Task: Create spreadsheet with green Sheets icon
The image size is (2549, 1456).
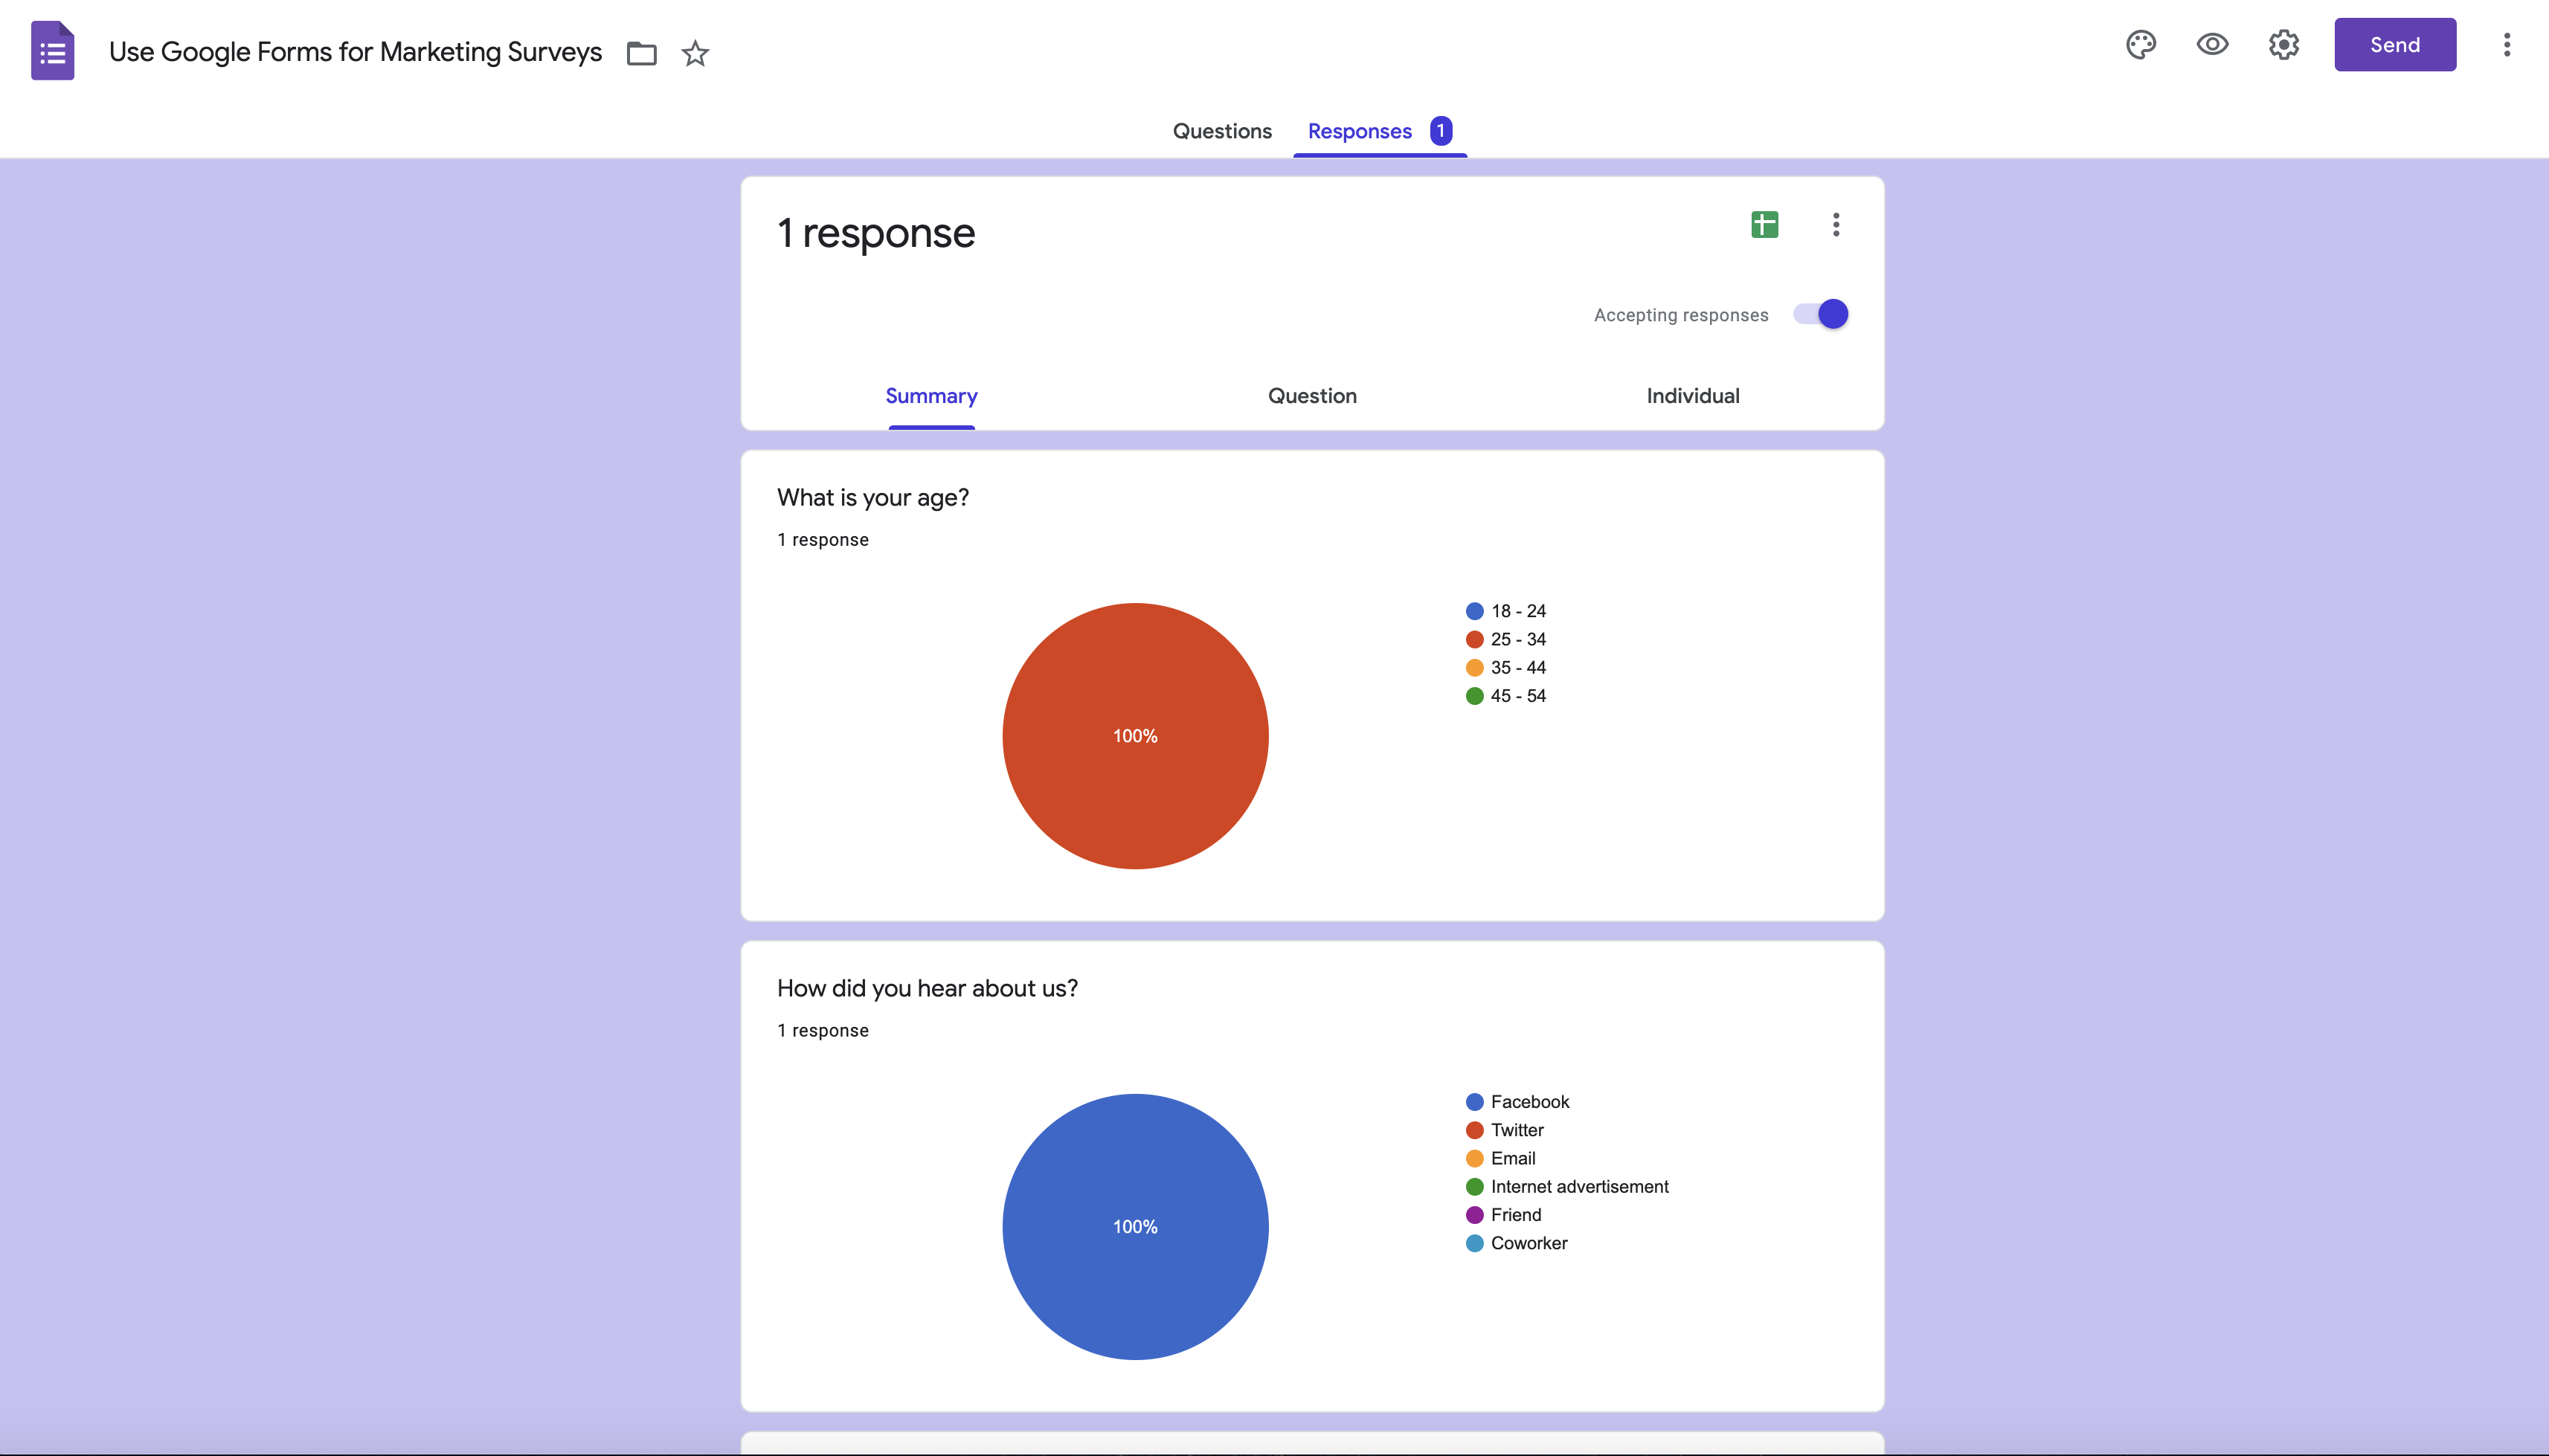Action: tap(1764, 225)
